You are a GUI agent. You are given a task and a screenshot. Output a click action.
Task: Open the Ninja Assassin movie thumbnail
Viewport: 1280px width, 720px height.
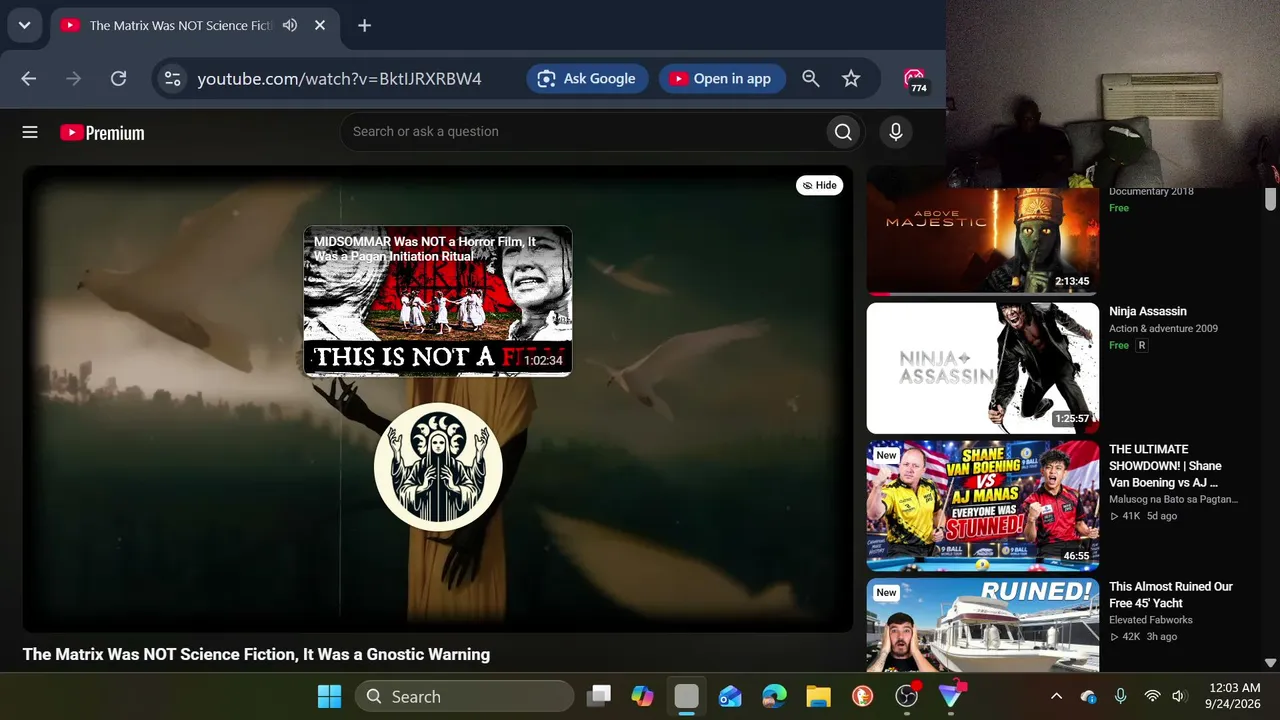982,368
